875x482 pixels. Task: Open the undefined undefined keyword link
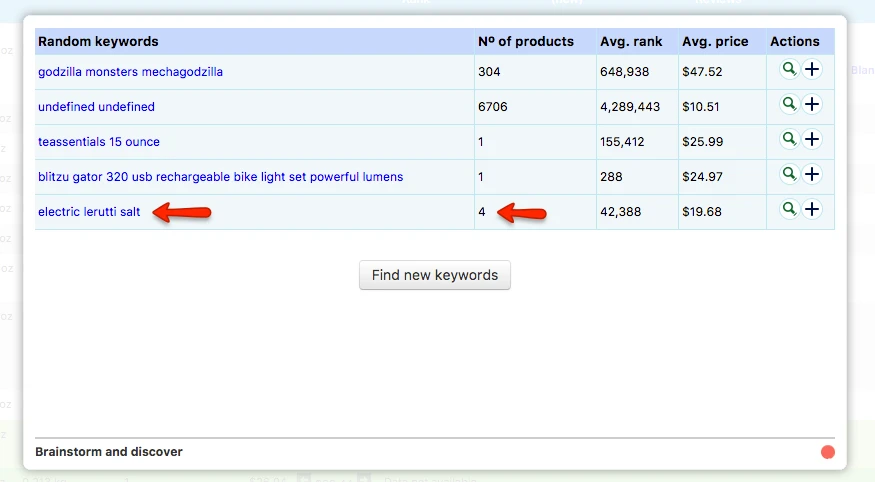click(96, 107)
